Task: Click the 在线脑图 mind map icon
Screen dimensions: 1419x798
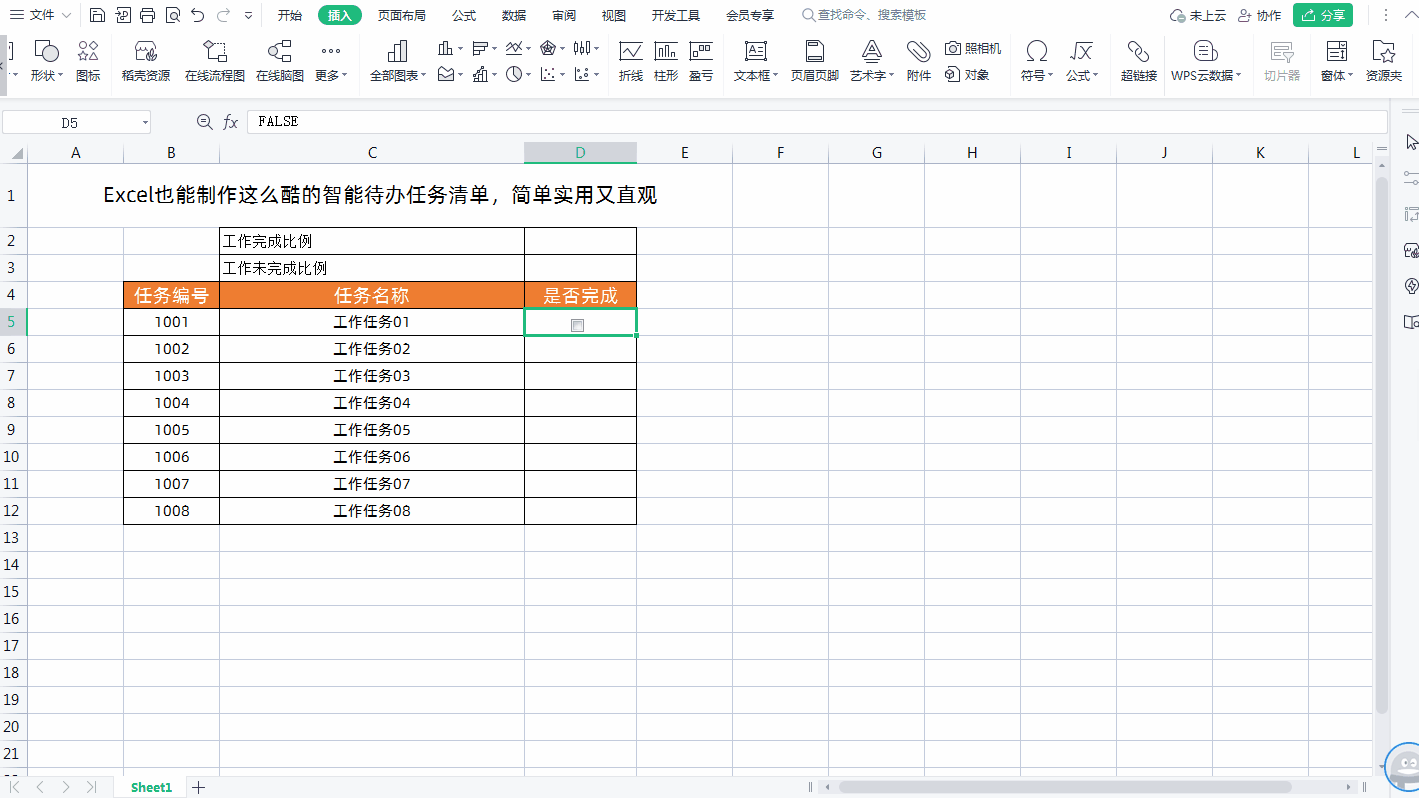Action: 280,60
